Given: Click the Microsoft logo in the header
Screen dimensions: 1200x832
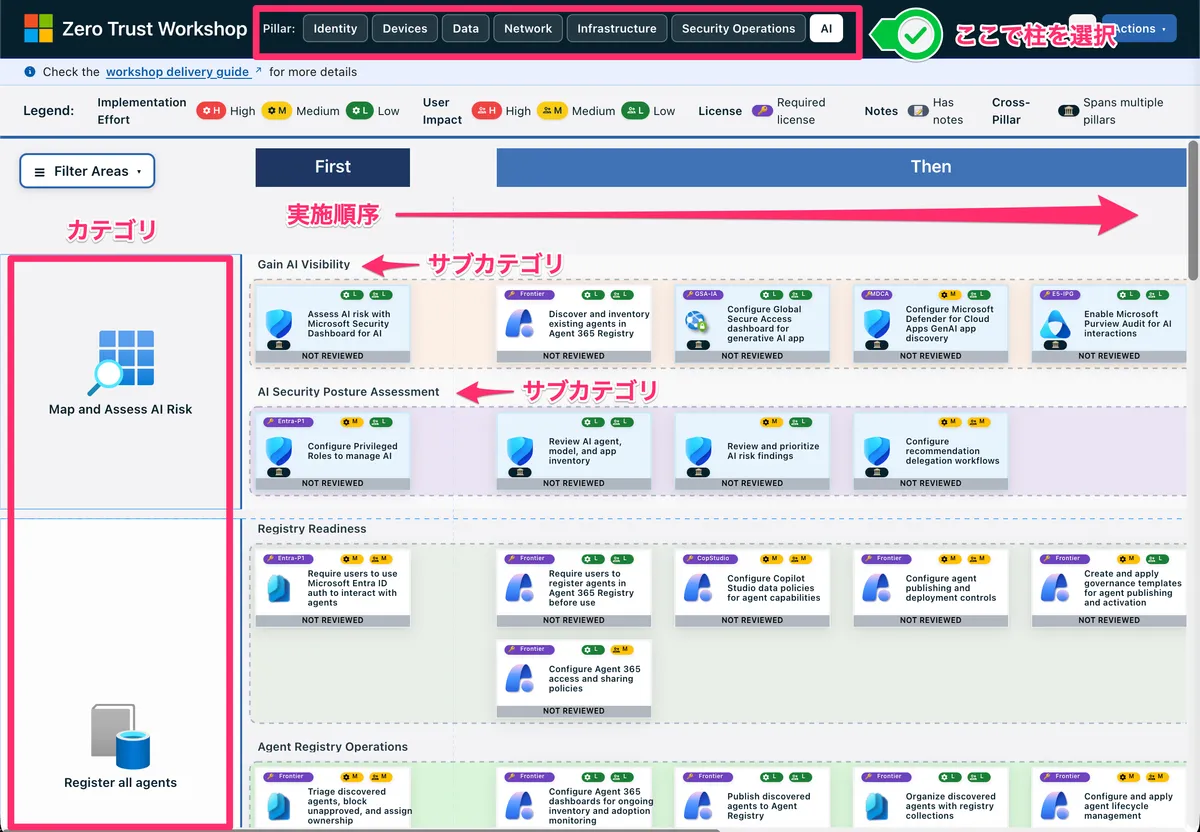Looking at the screenshot, I should coord(38,29).
